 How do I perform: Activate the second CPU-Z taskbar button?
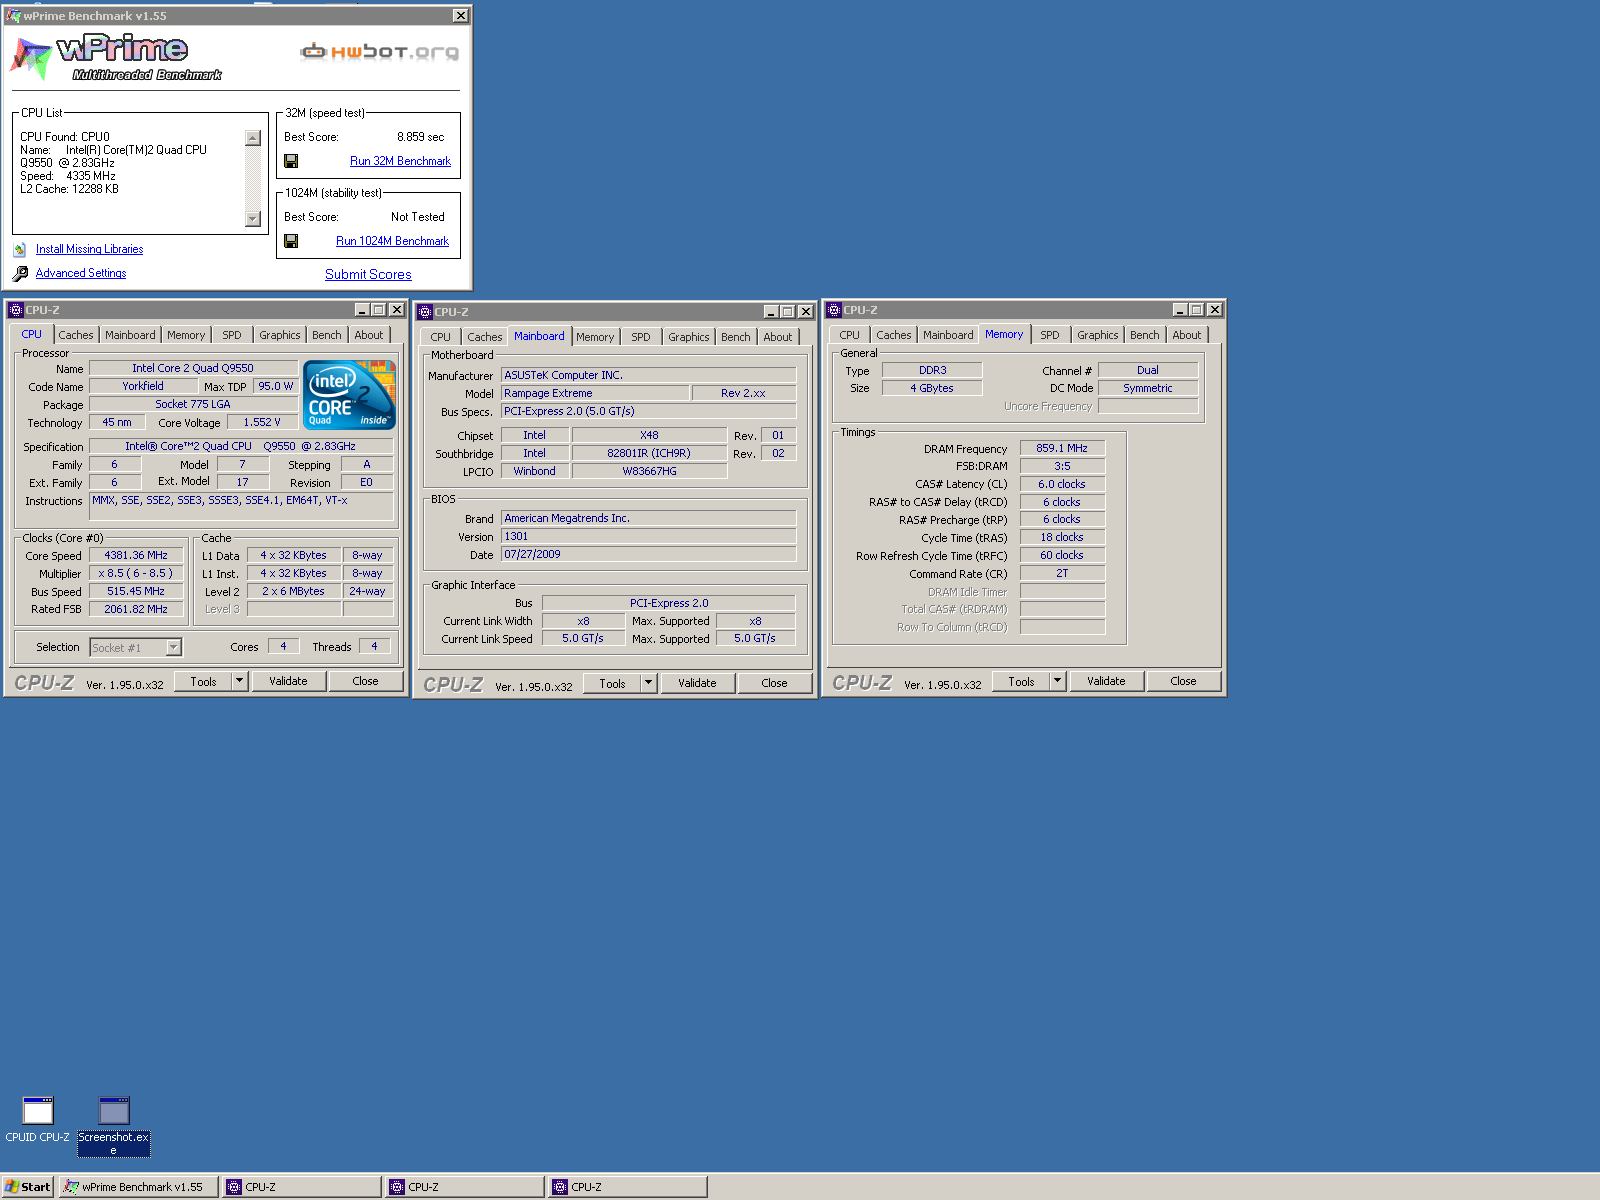tap(464, 1187)
